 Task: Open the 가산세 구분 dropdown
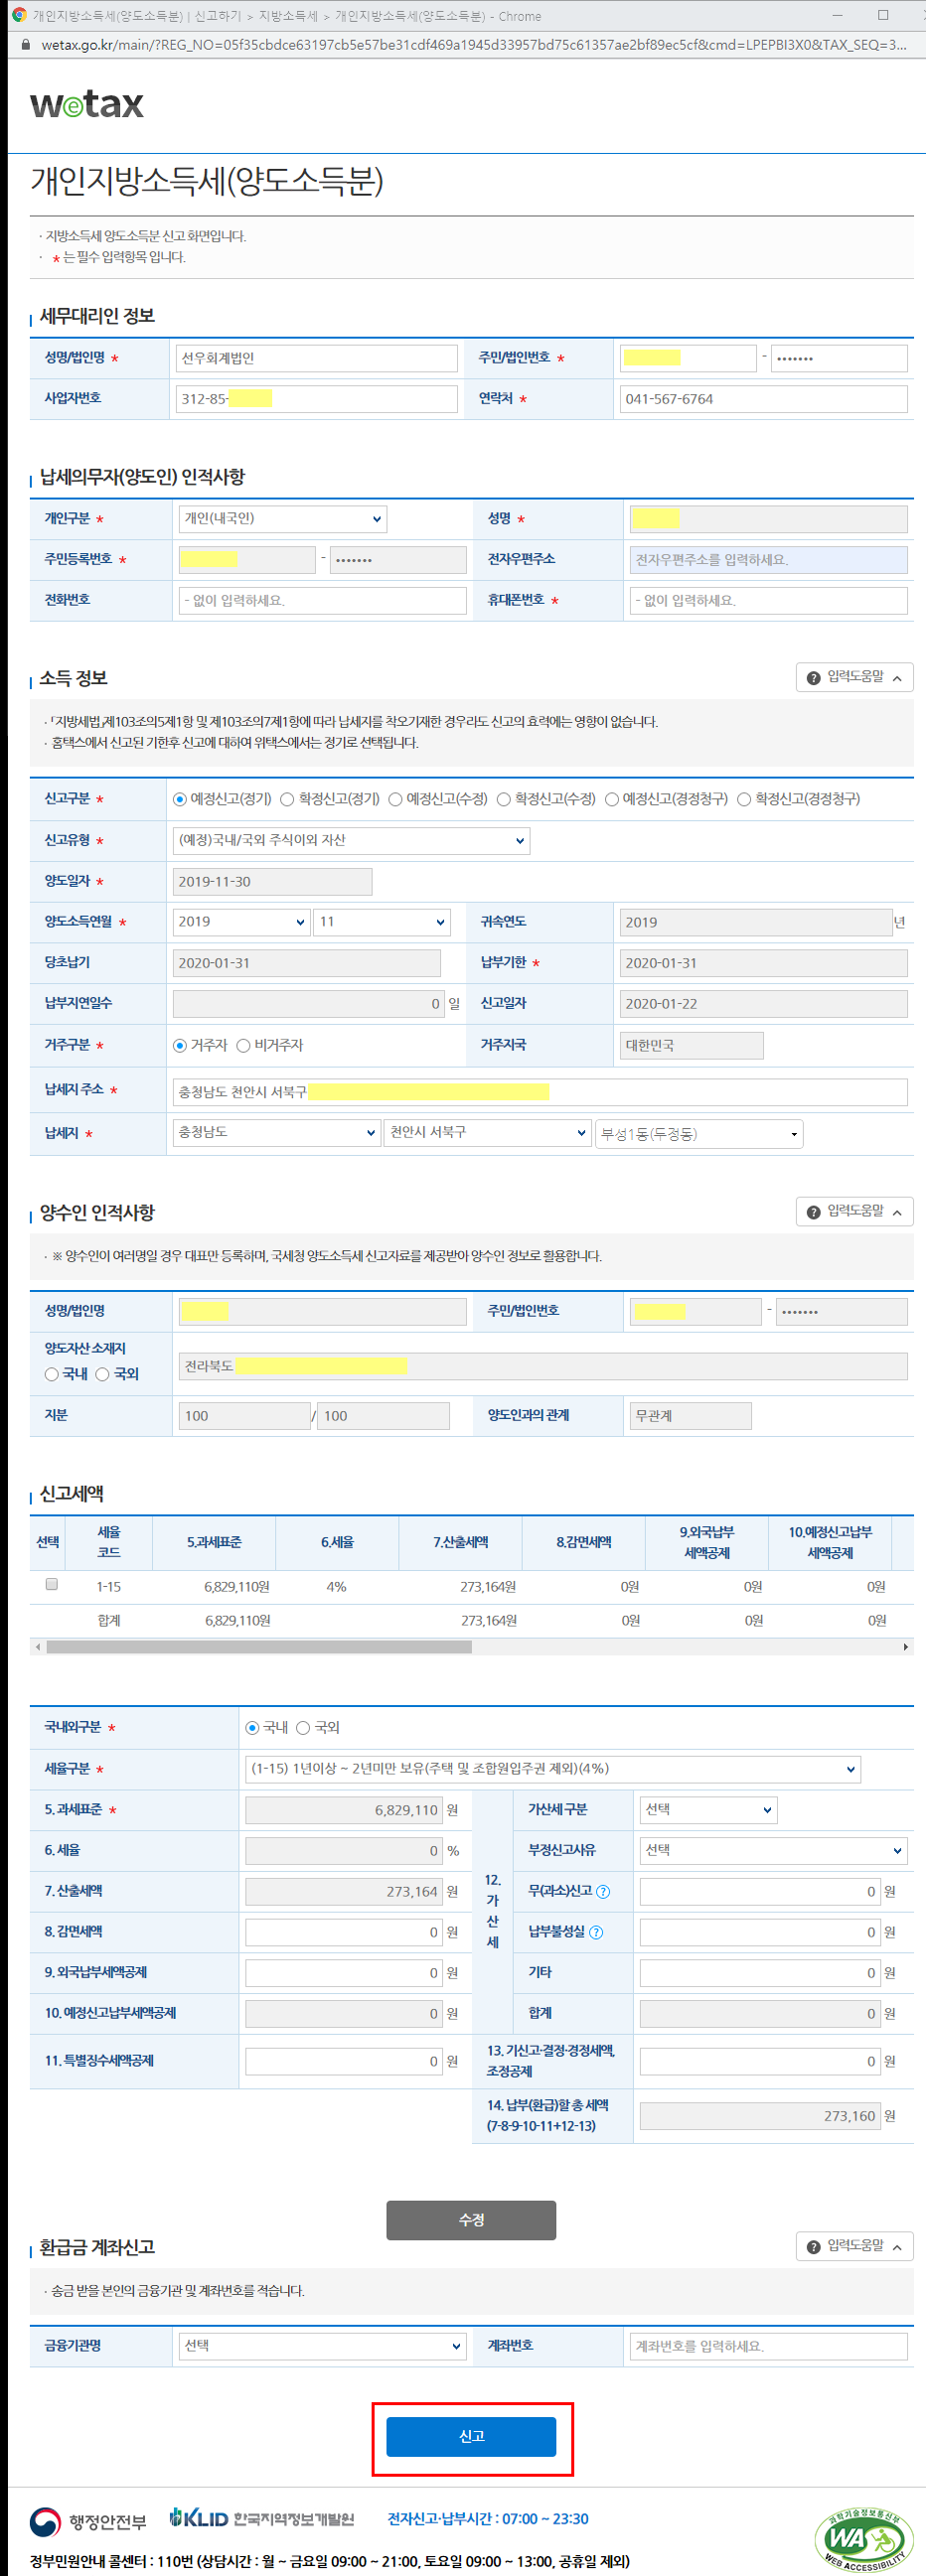(x=708, y=1810)
